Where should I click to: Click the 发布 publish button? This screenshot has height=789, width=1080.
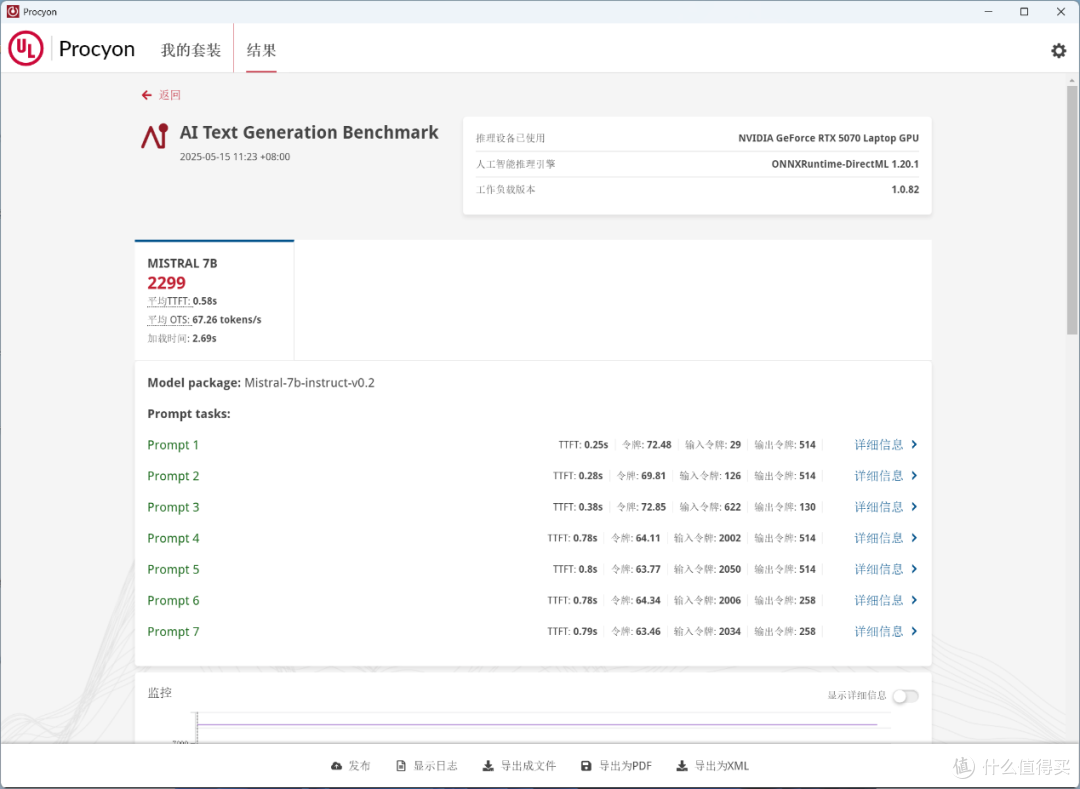pos(351,766)
